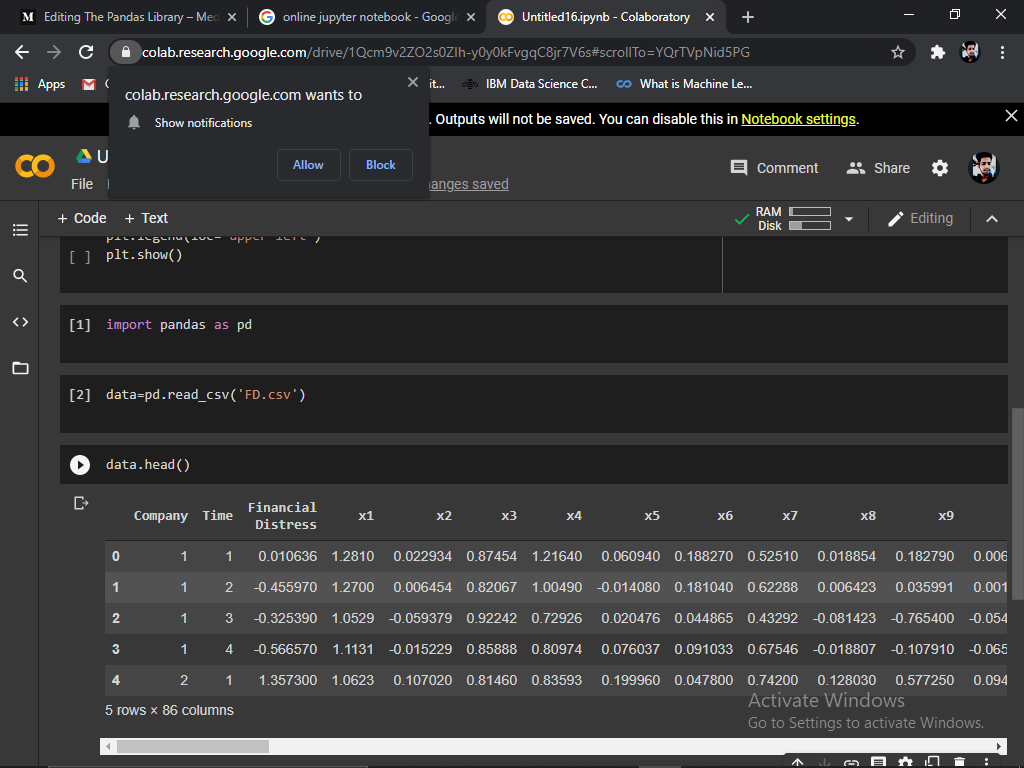
Task: Open the Files browser sidebar
Action: click(x=20, y=368)
